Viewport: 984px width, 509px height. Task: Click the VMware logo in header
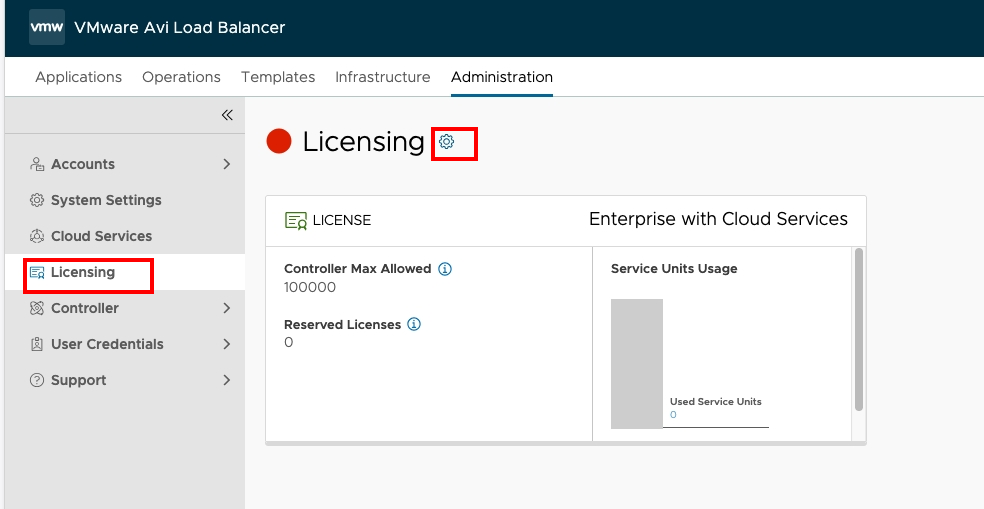[47, 27]
